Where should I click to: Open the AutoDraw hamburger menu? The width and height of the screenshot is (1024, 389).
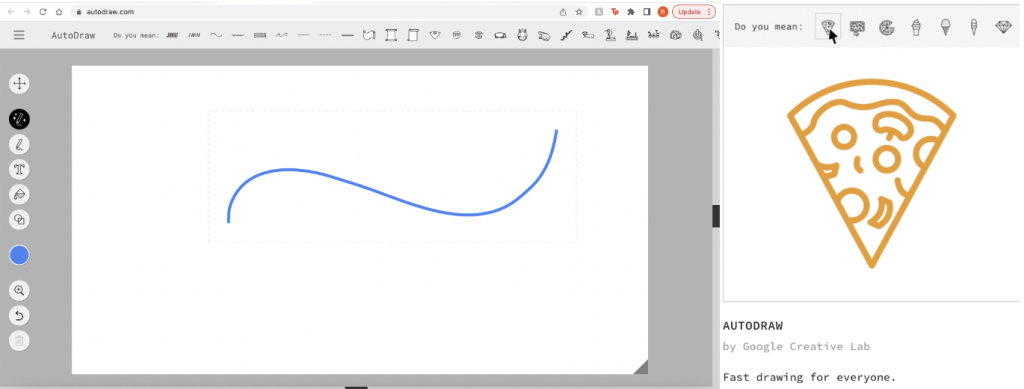(19, 35)
